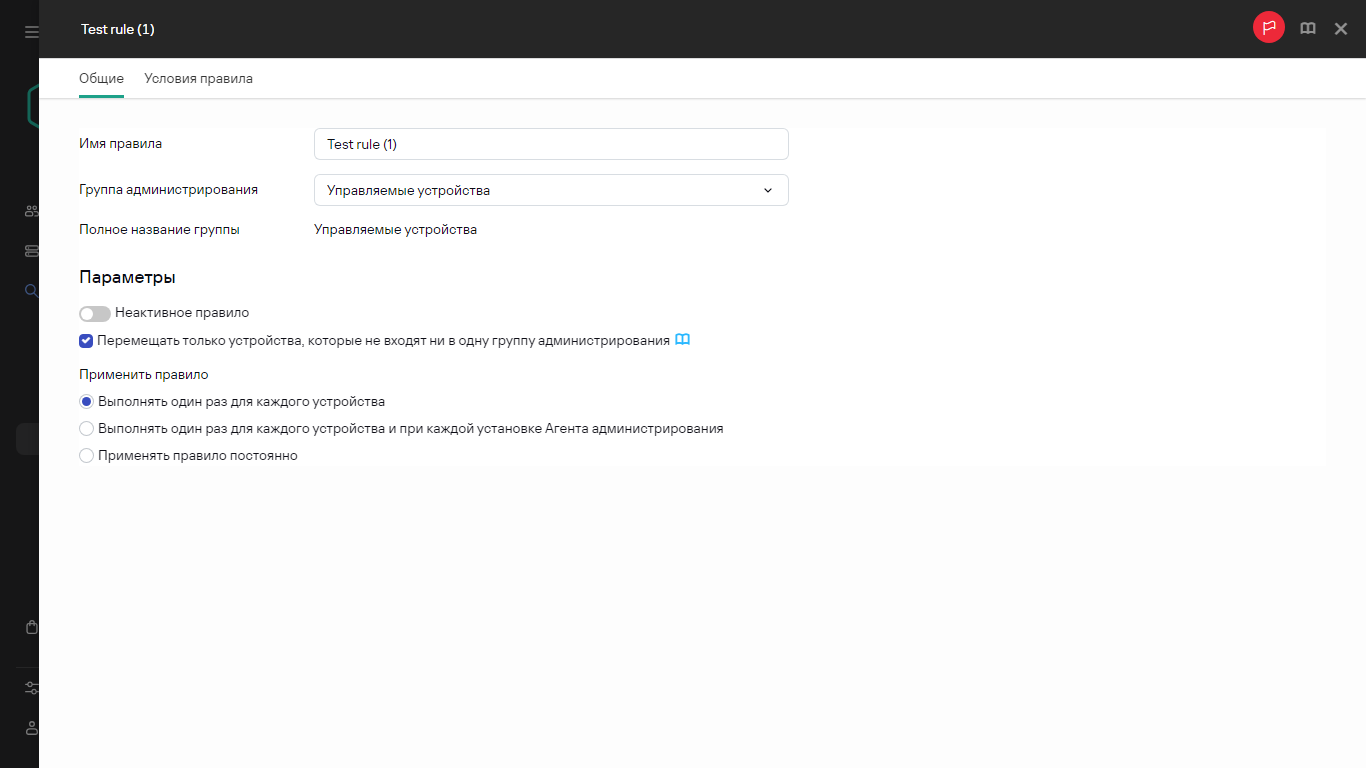Click the chevron arrow of Управляемые устройства
Screen dimensions: 1366x768
pyautogui.click(x=768, y=190)
